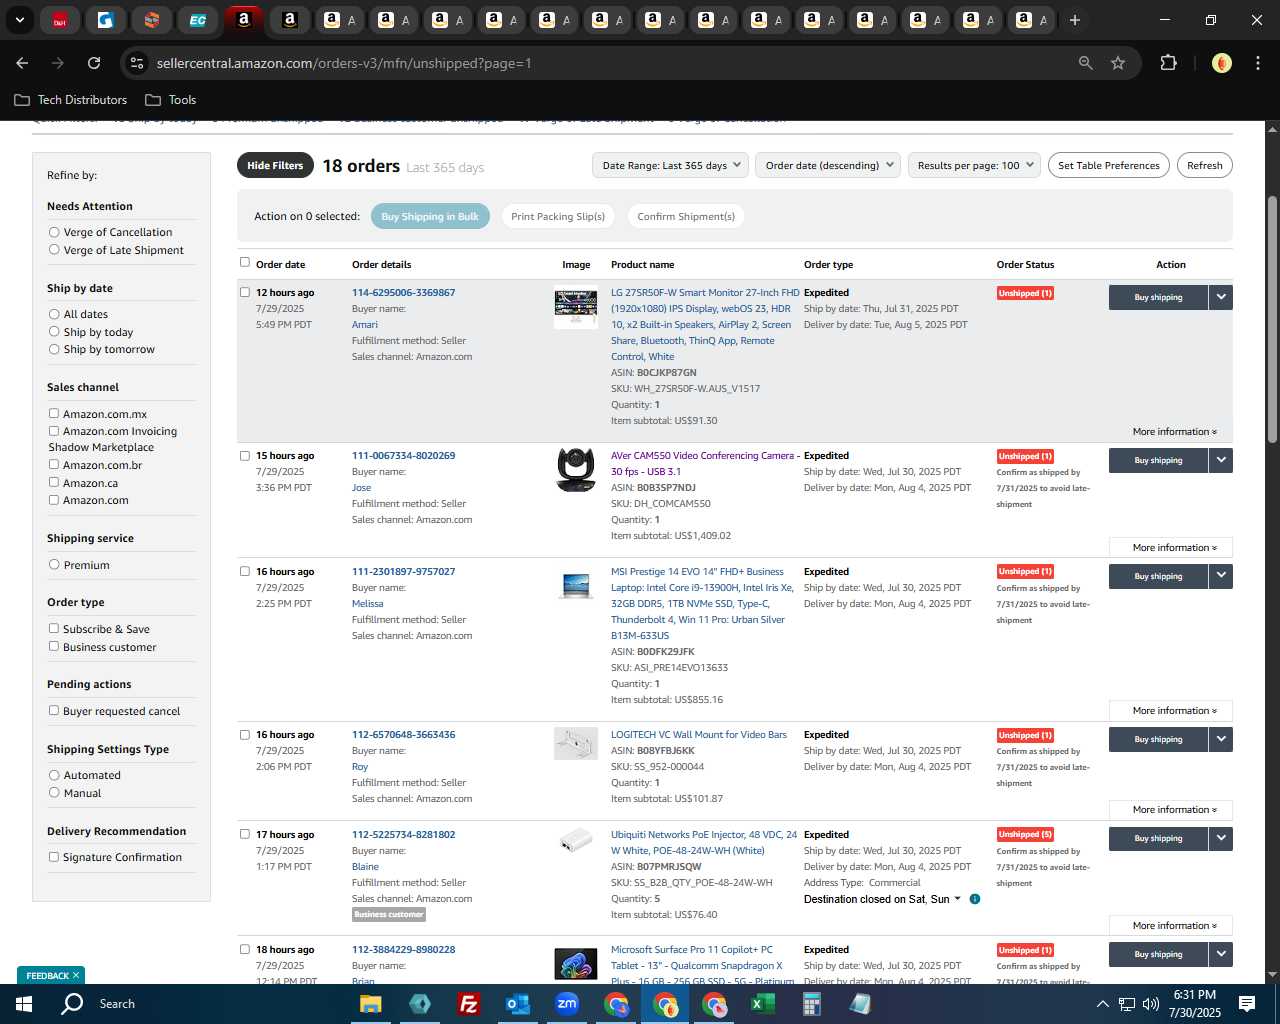Bookmark this page with the star icon
The image size is (1280, 1024).
tap(1118, 63)
